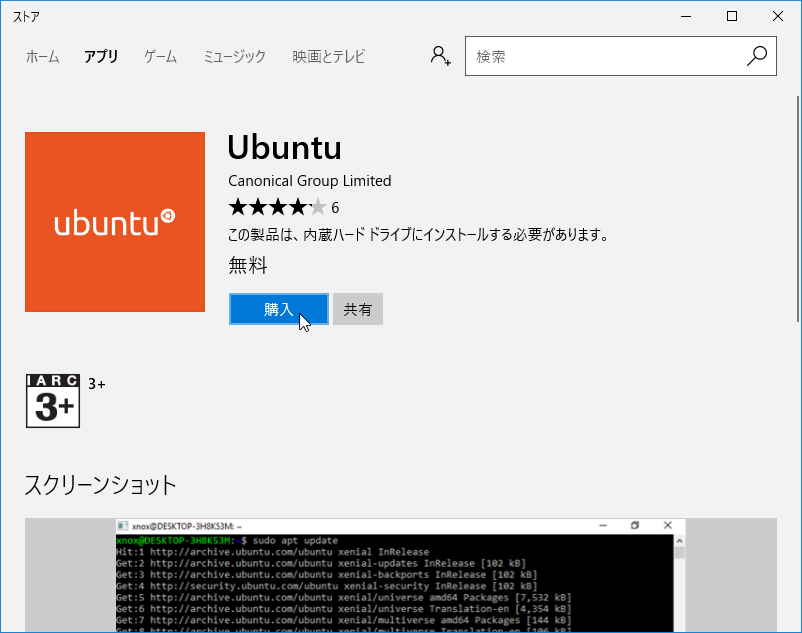
Task: Click the sign-in account icon
Action: 440,56
